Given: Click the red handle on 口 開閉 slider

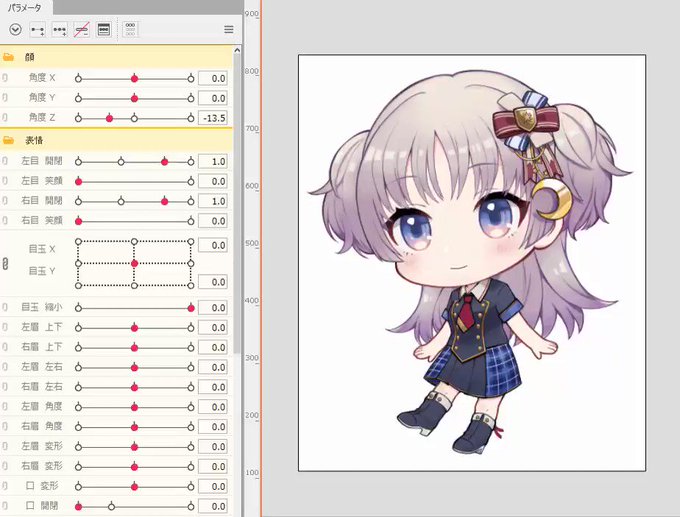Looking at the screenshot, I should [x=78, y=507].
